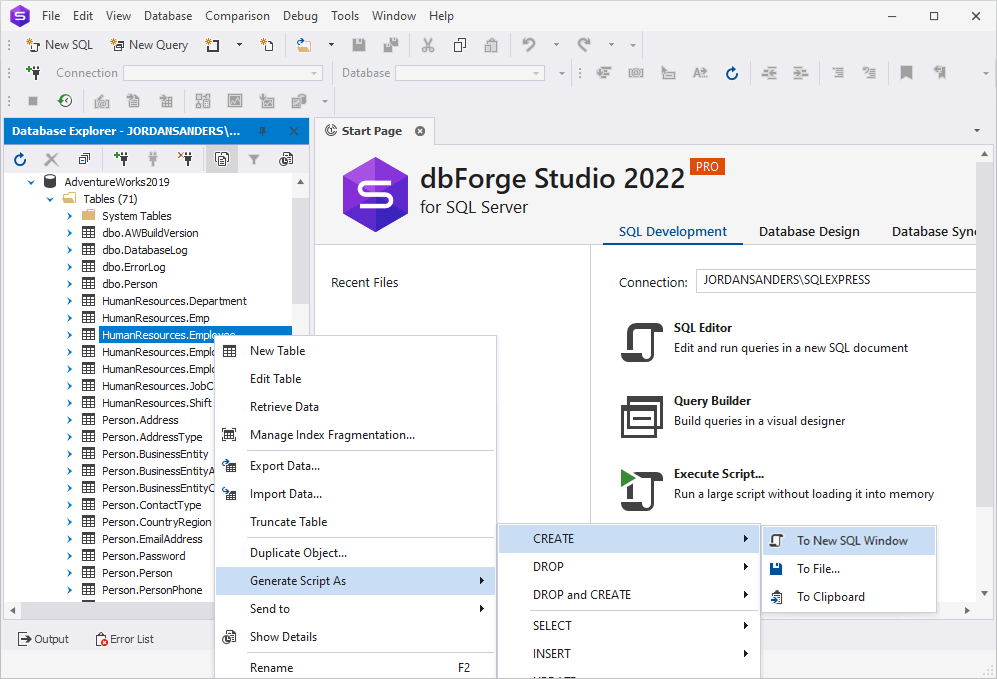The image size is (997, 679).
Task: Pin the Database Explorer panel
Action: click(x=263, y=131)
